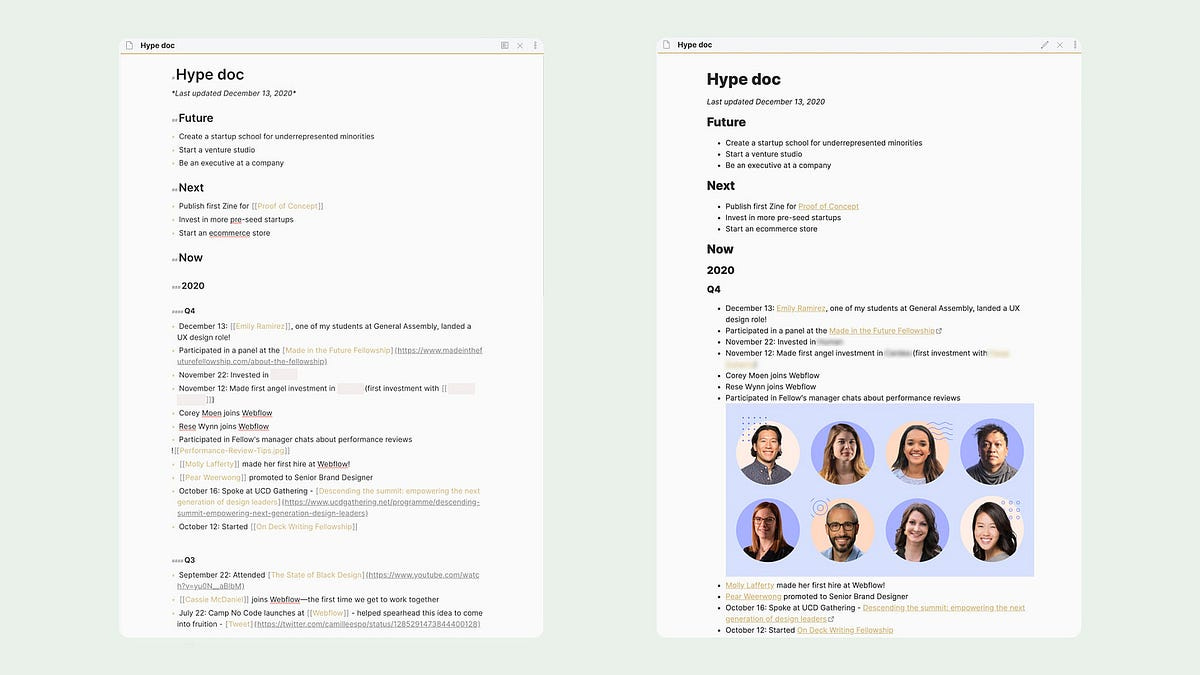
Task: Click 'Invest in more pre-seed startups' in left editor
Action: [x=236, y=220]
